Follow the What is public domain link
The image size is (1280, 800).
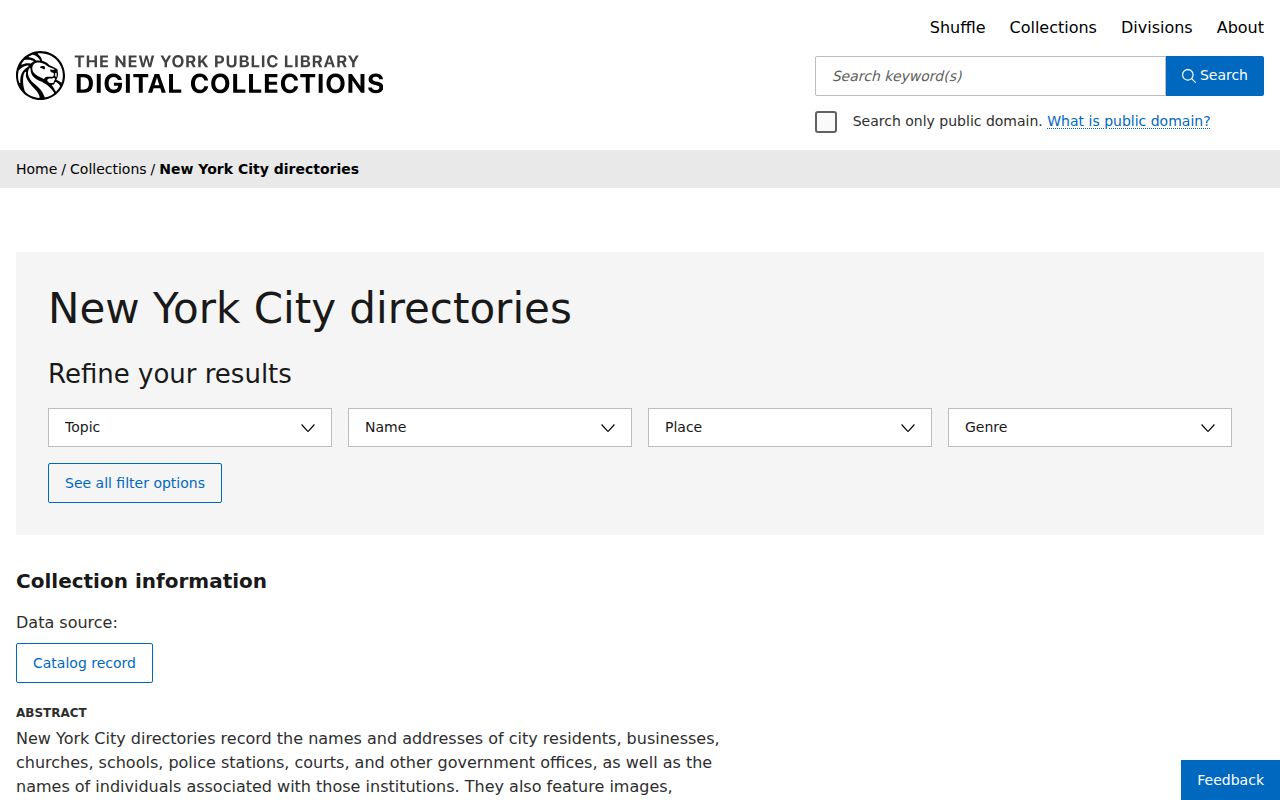(1128, 121)
